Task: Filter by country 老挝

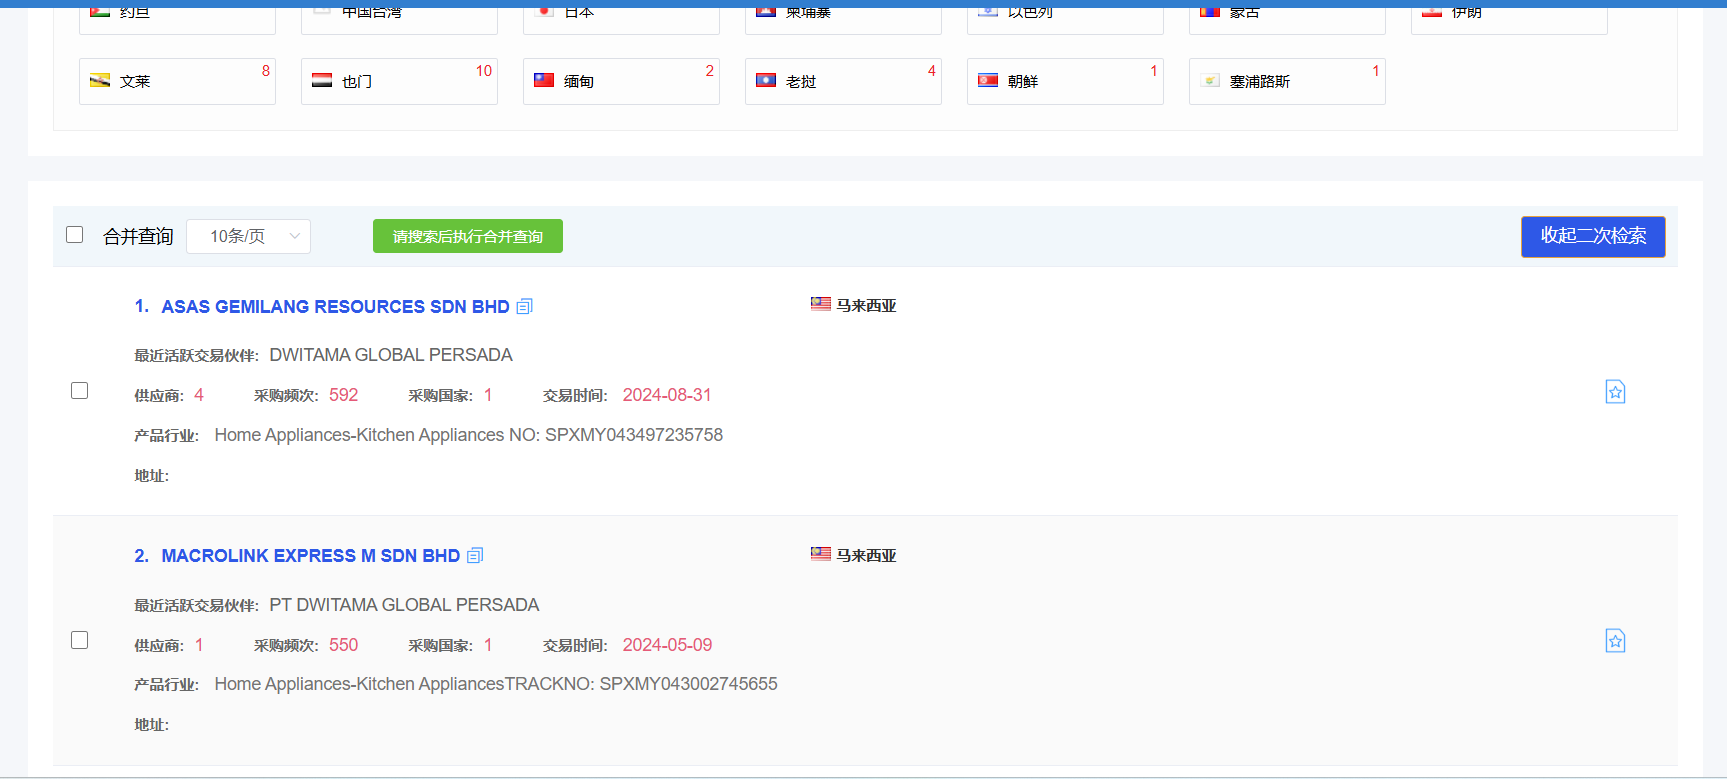Action: point(843,81)
